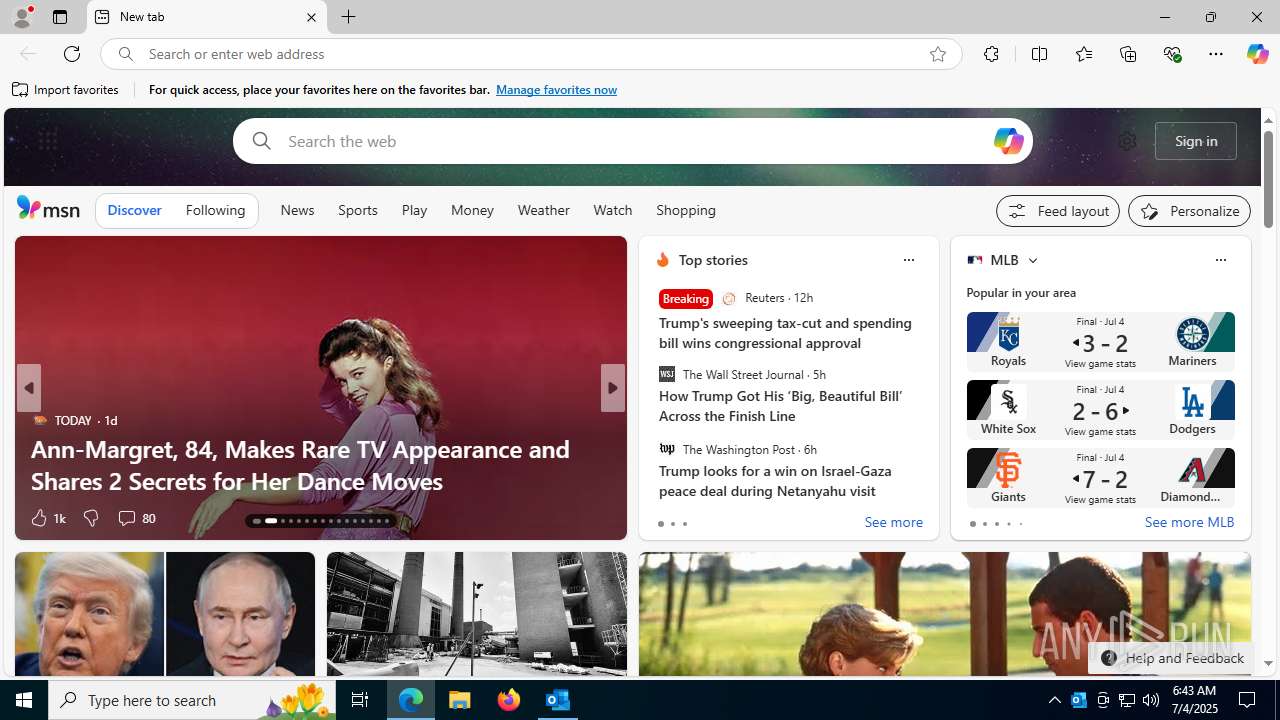Switch to the Following tab

(x=215, y=210)
